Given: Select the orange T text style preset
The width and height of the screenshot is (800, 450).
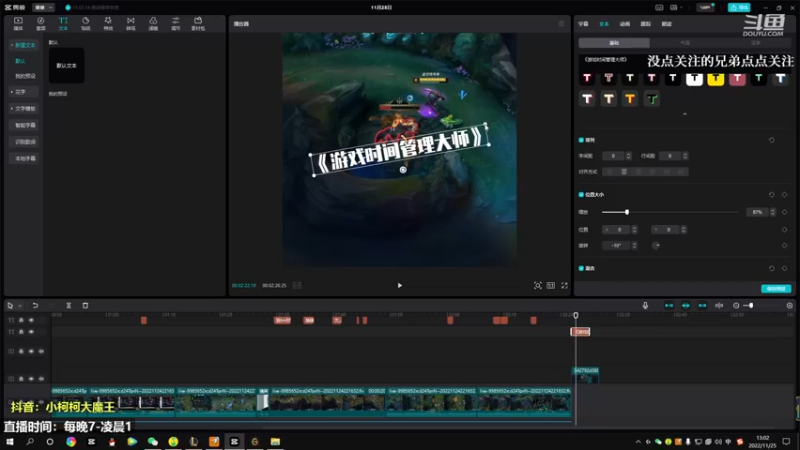Looking at the screenshot, I should tap(630, 99).
